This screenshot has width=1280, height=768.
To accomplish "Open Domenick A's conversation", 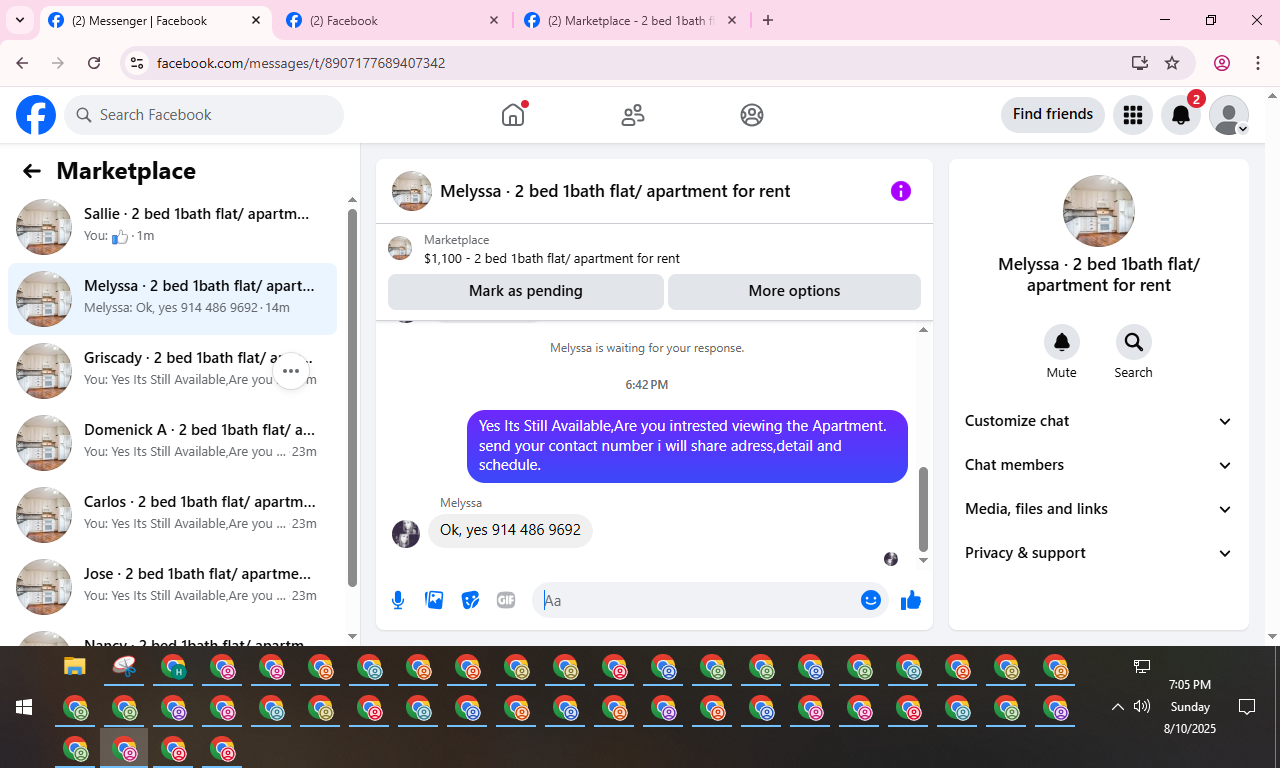I will click(172, 443).
